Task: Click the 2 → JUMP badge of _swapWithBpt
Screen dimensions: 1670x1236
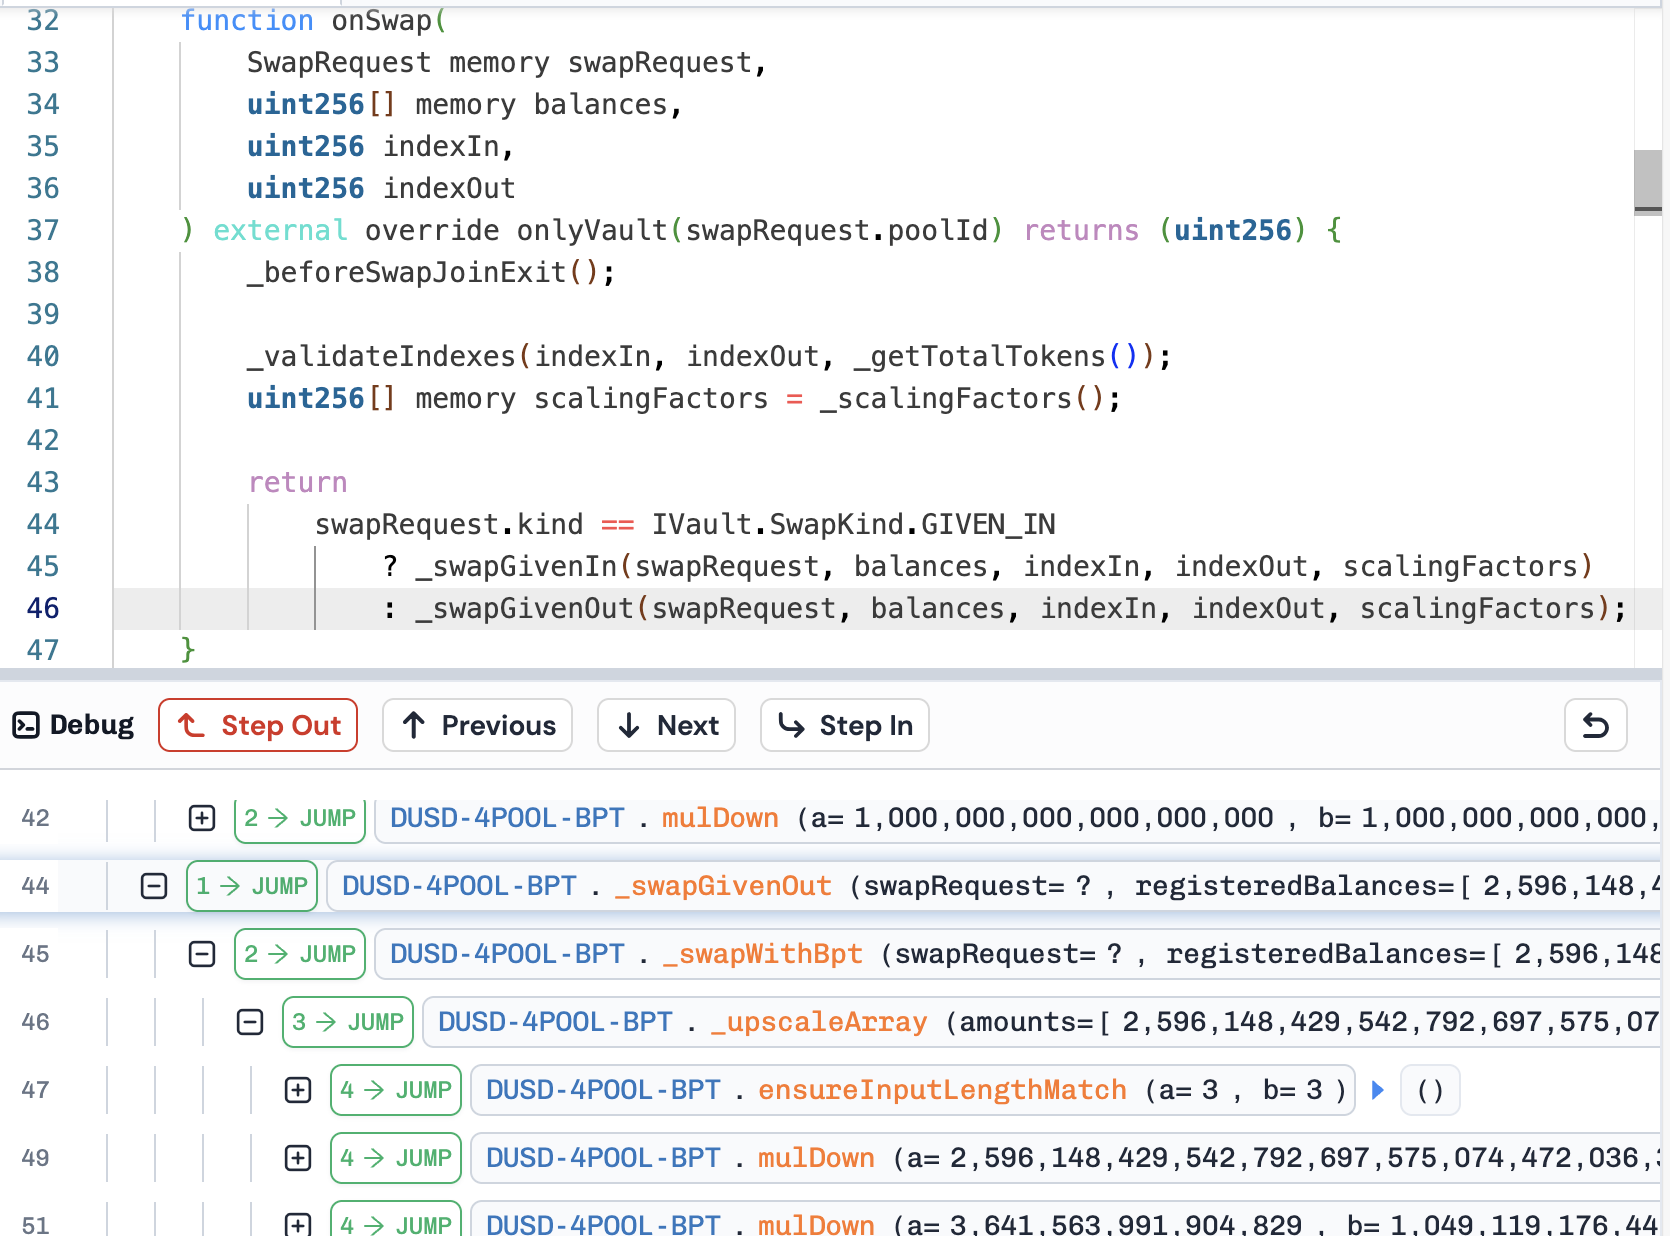Action: [x=300, y=954]
